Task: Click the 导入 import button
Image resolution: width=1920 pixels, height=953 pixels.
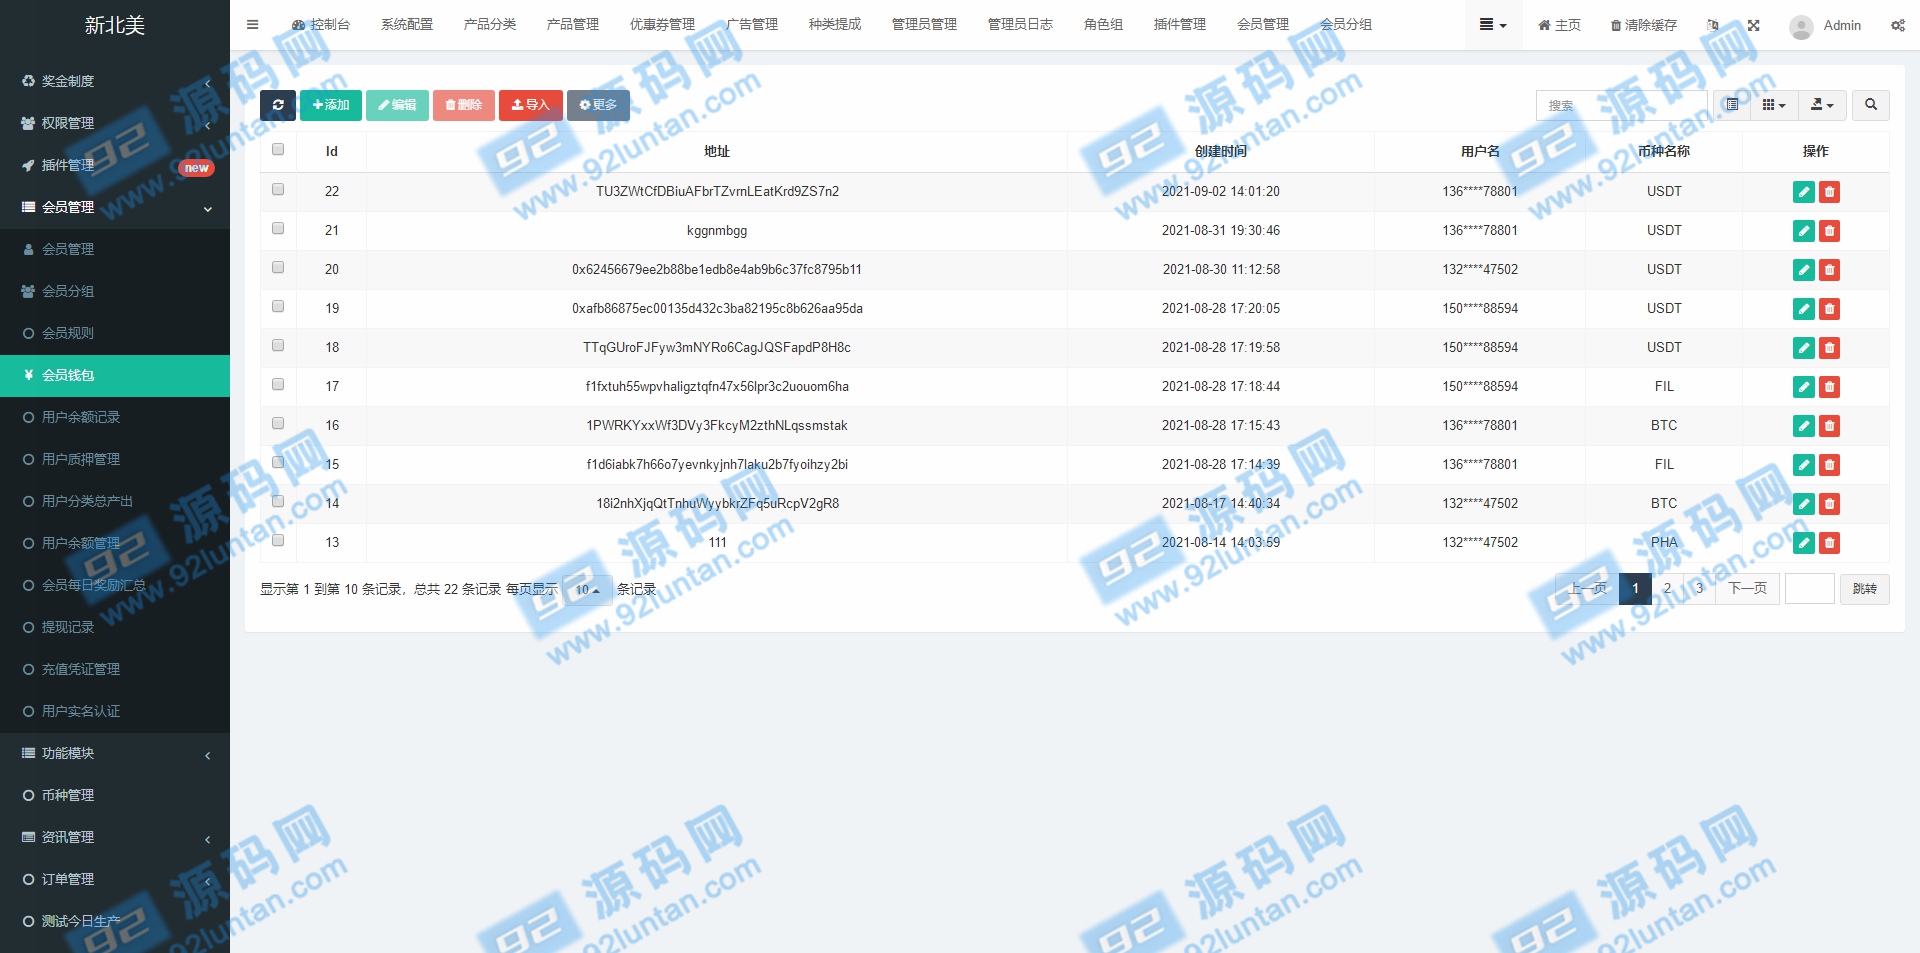Action: [531, 105]
